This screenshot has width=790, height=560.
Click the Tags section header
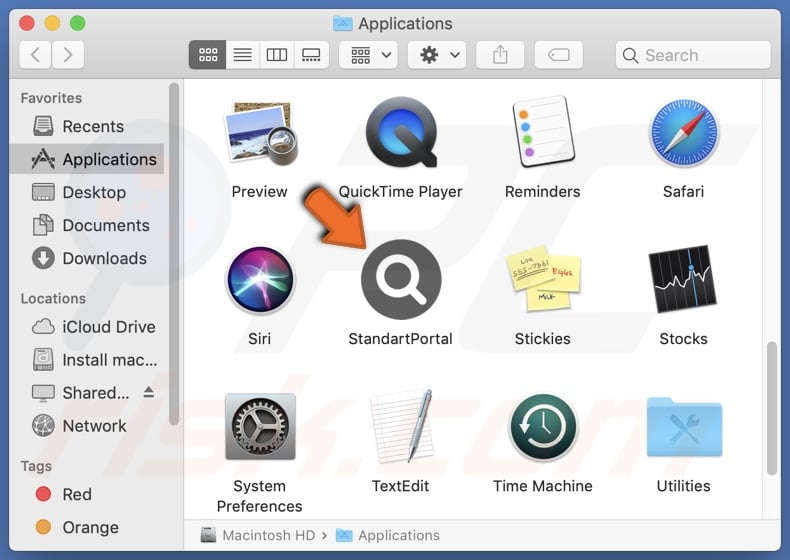(x=36, y=466)
